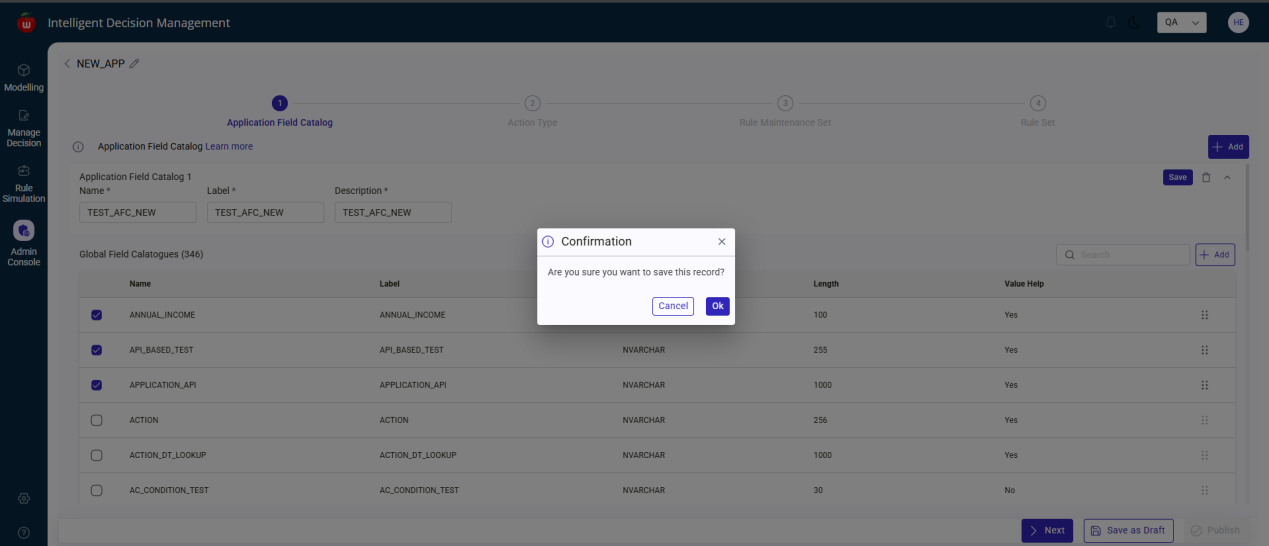The image size is (1269, 546).
Task: Grab drag handle of API_BASED_TEST row
Action: point(1204,350)
